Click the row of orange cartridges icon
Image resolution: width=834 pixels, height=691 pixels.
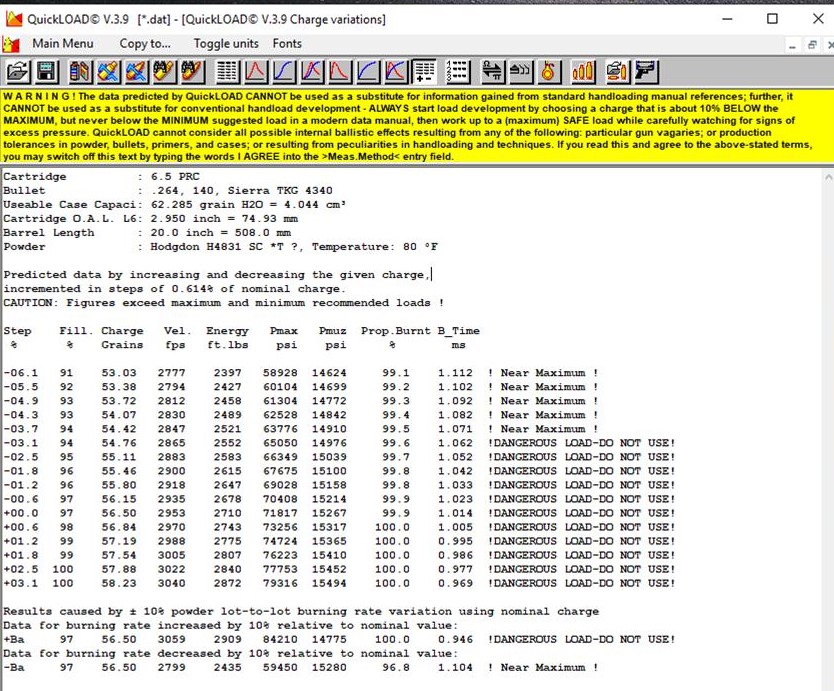tap(583, 71)
